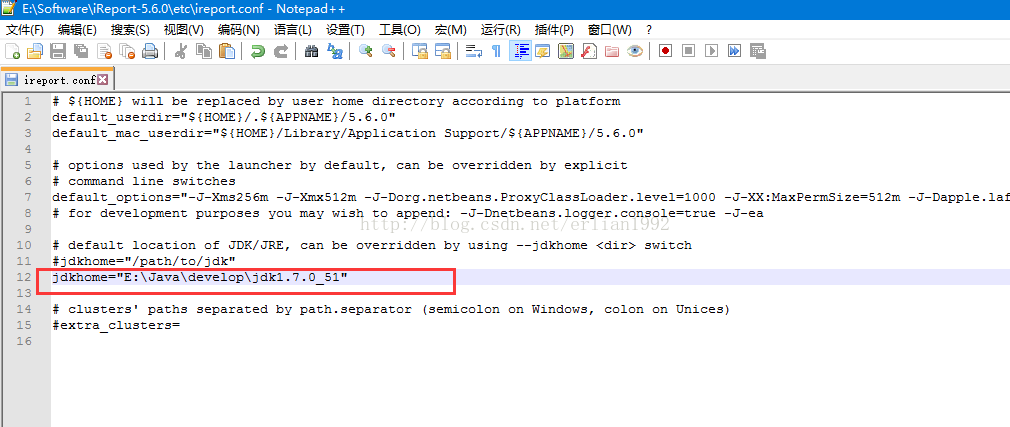
Task: Open the 编辑(E) menu
Action: tap(77, 30)
